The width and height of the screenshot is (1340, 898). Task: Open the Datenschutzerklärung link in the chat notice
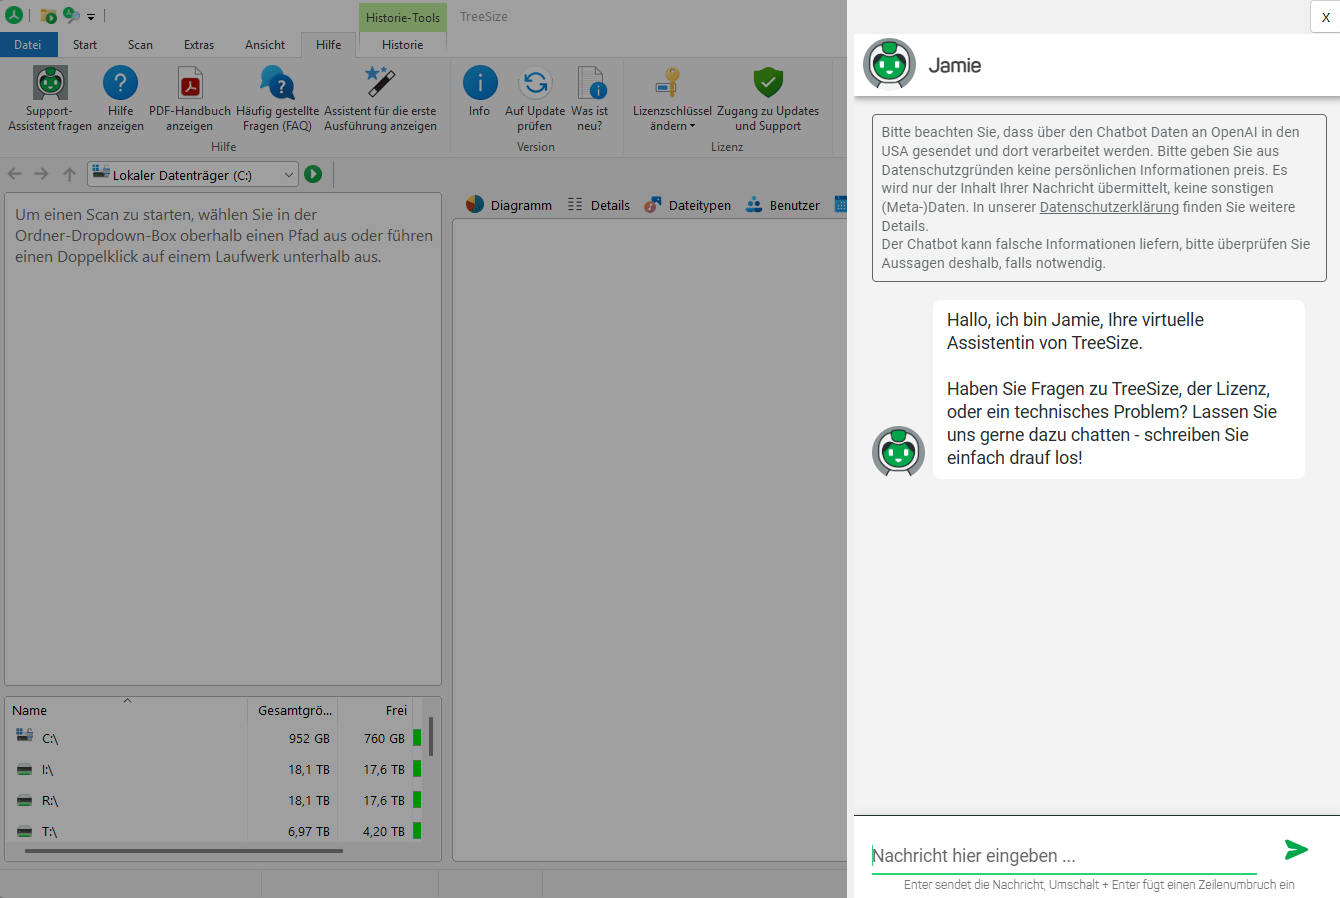coord(1109,207)
